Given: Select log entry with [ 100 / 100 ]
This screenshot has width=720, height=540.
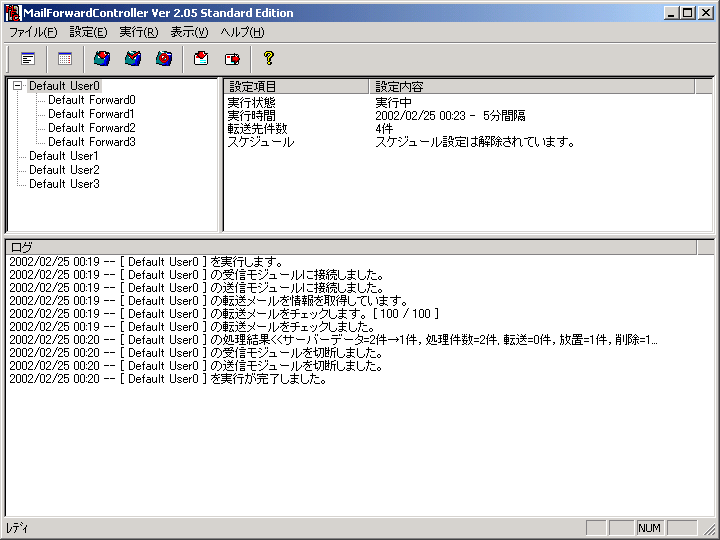Looking at the screenshot, I should tap(224, 314).
